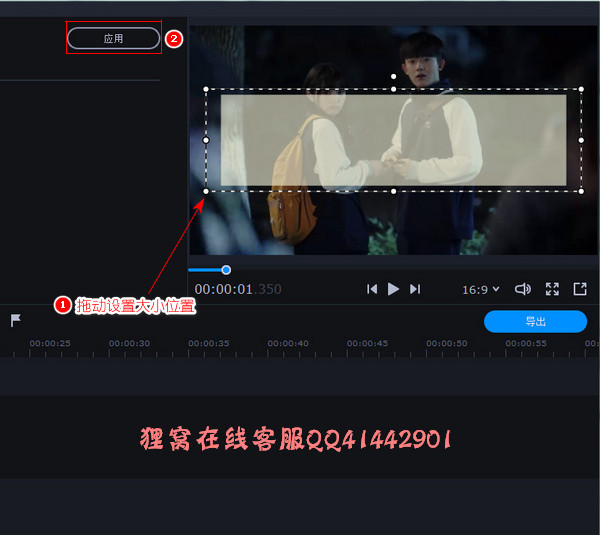The width and height of the screenshot is (600, 535).
Task: Click the 00:00:45 timeline ruler mark
Action: coord(367,343)
